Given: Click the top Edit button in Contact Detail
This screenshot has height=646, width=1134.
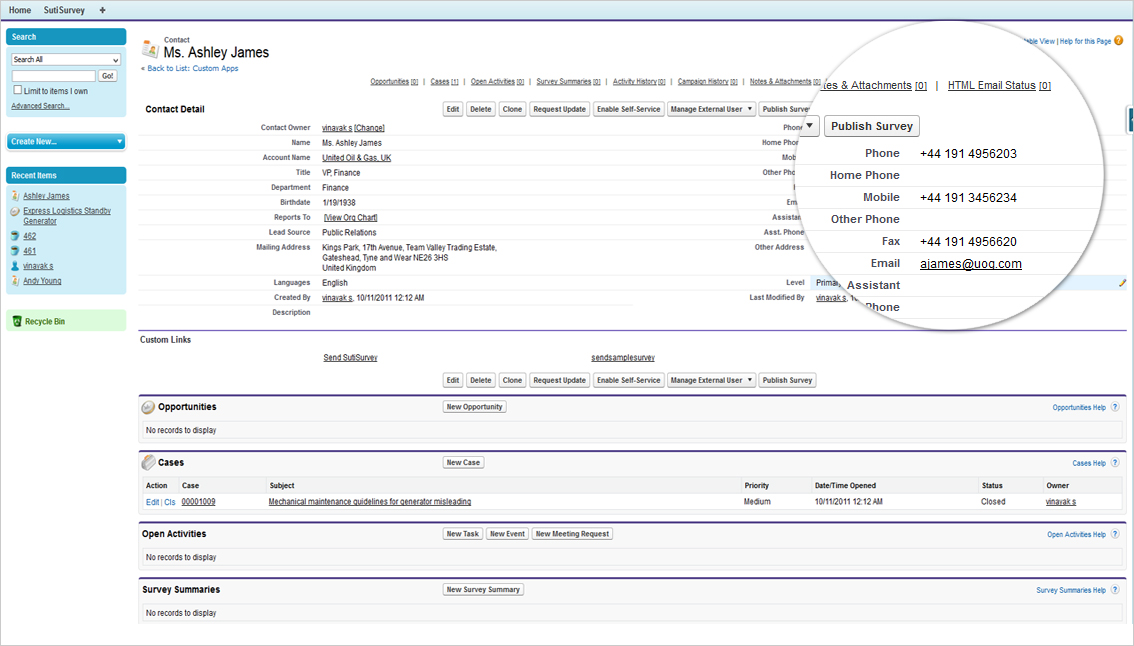Looking at the screenshot, I should pyautogui.click(x=453, y=109).
